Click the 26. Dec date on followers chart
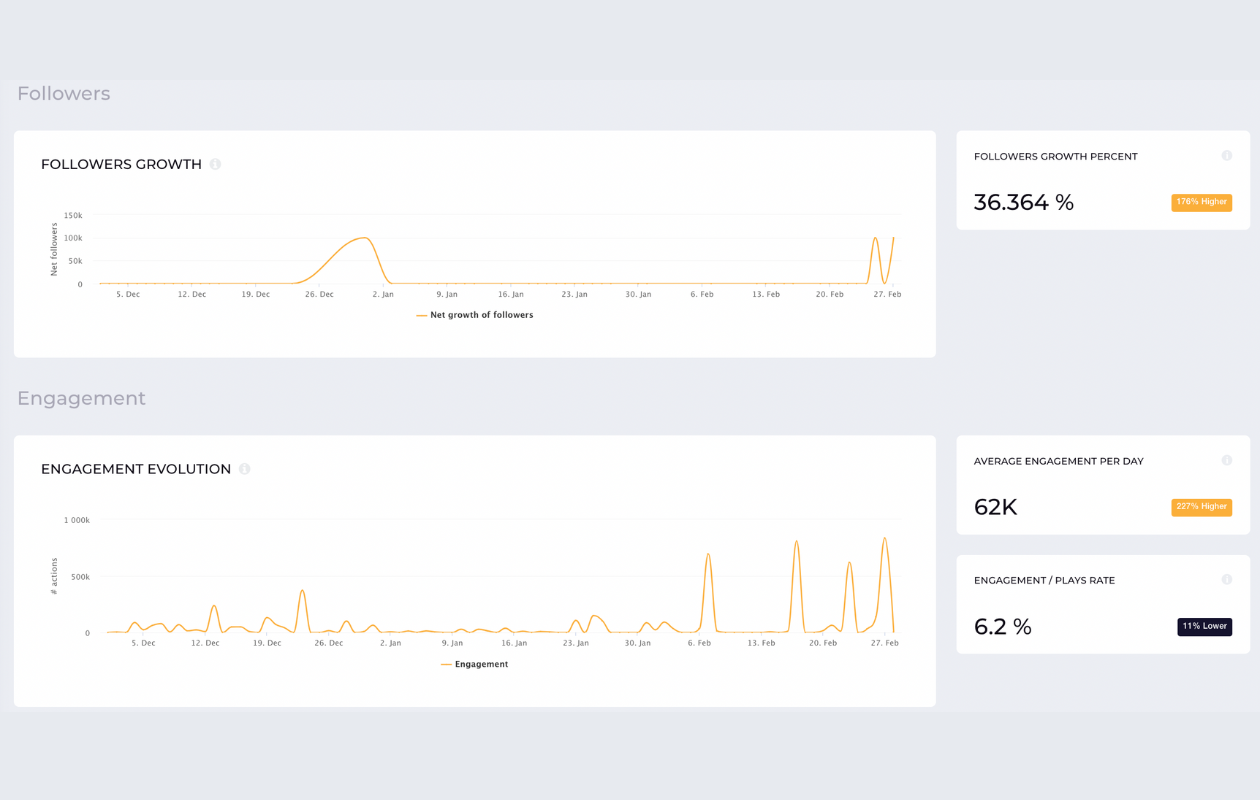This screenshot has height=800, width=1260. pyautogui.click(x=319, y=295)
